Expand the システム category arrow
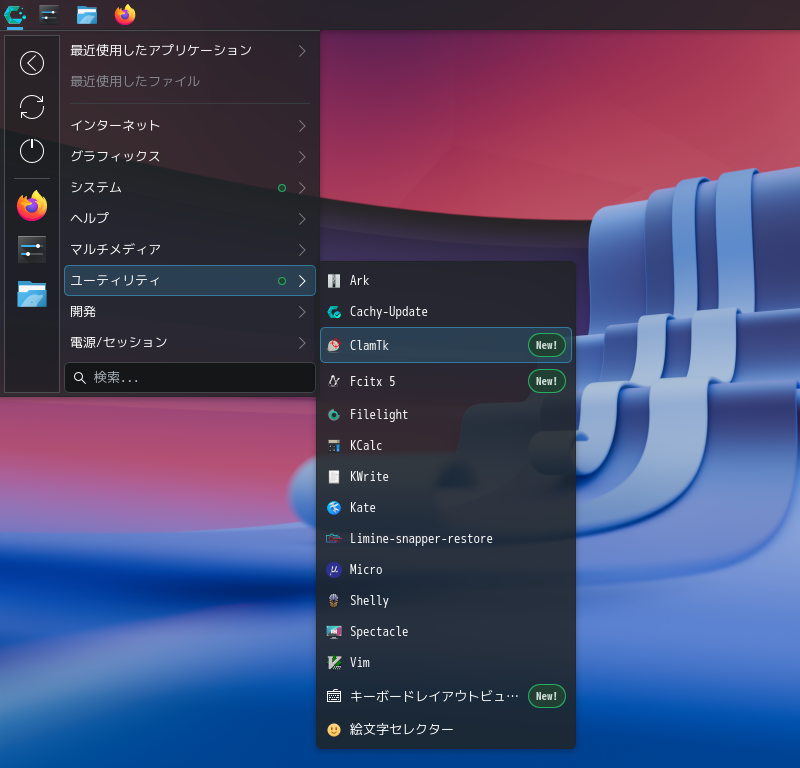The width and height of the screenshot is (800, 768). pyautogui.click(x=302, y=188)
